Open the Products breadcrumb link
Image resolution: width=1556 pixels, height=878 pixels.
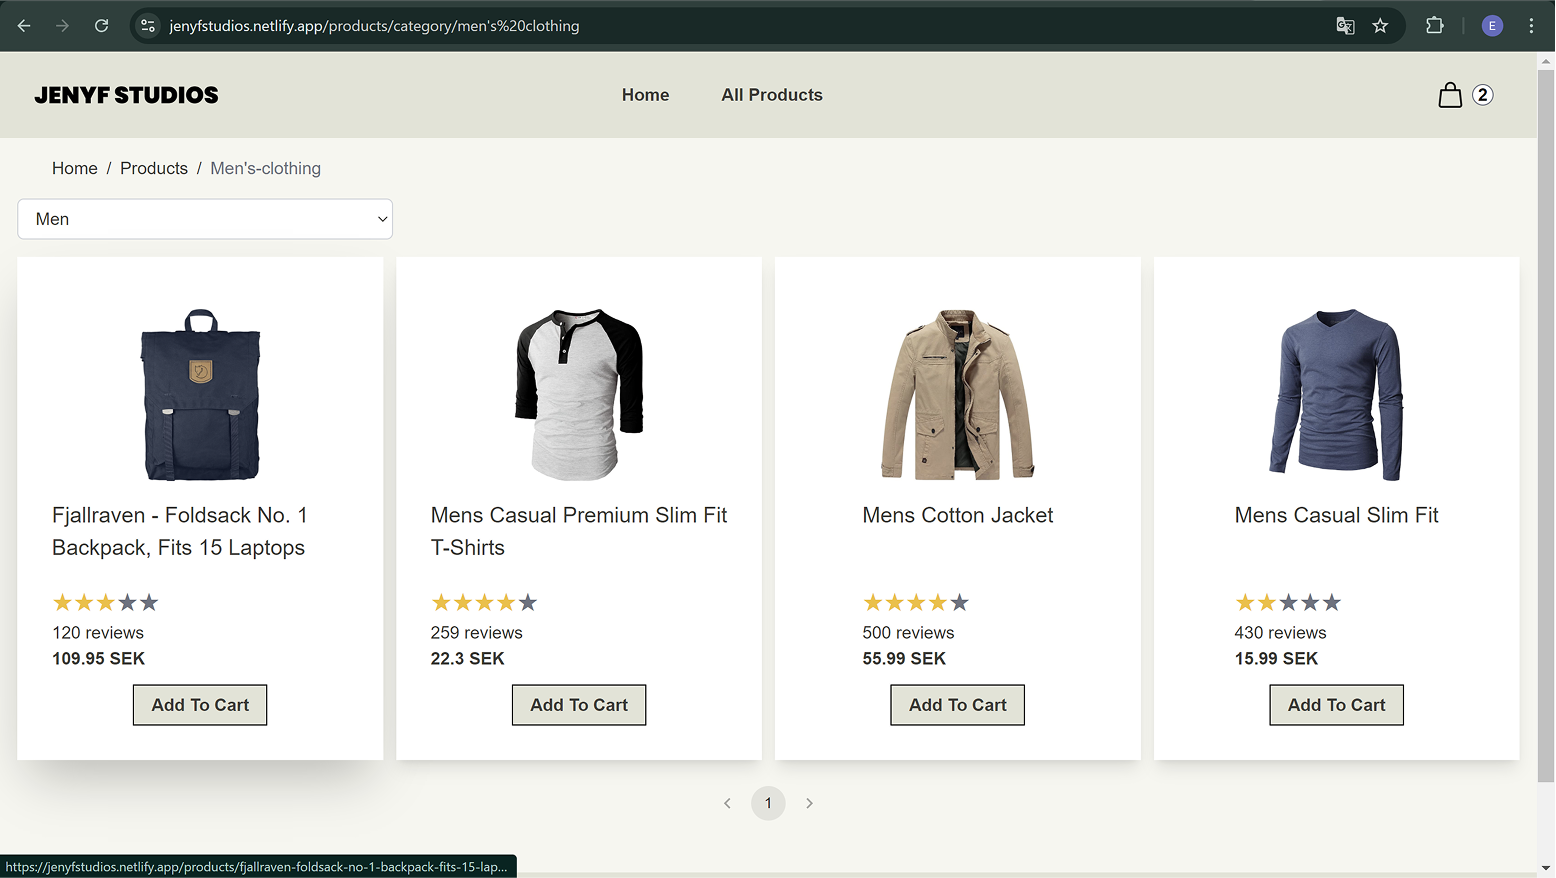tap(153, 168)
